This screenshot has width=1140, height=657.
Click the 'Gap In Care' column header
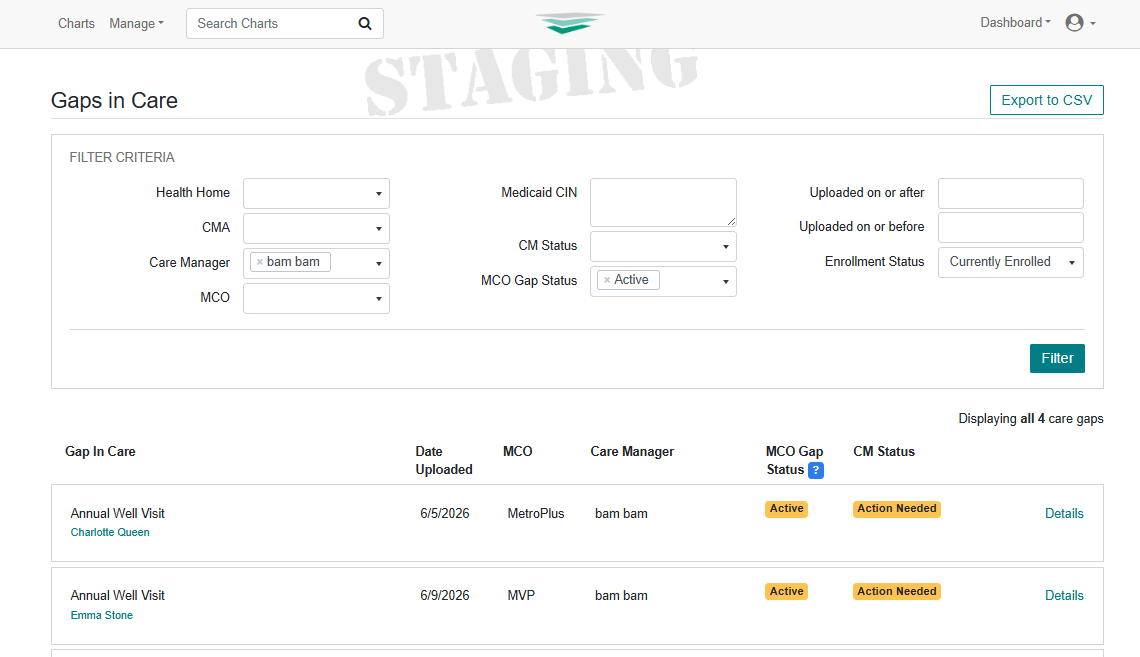click(100, 451)
